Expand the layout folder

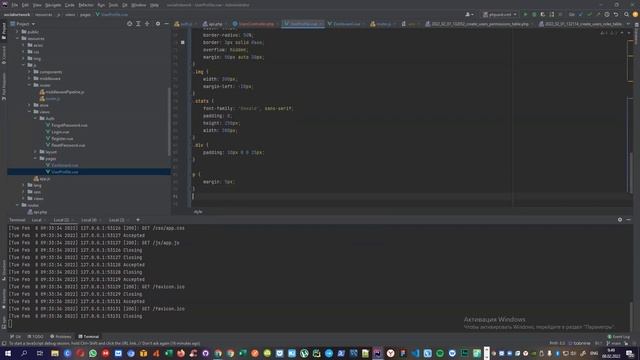(36, 152)
